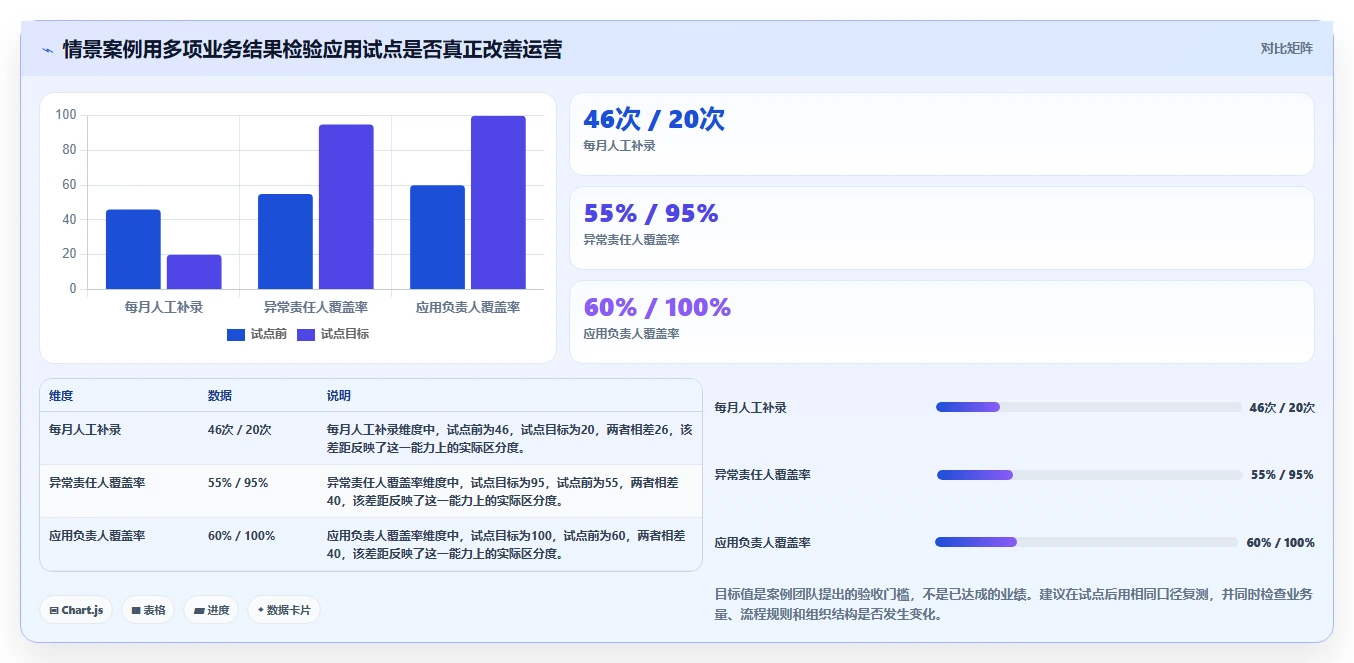Click the 46次 / 20次 table cell

[x=239, y=429]
